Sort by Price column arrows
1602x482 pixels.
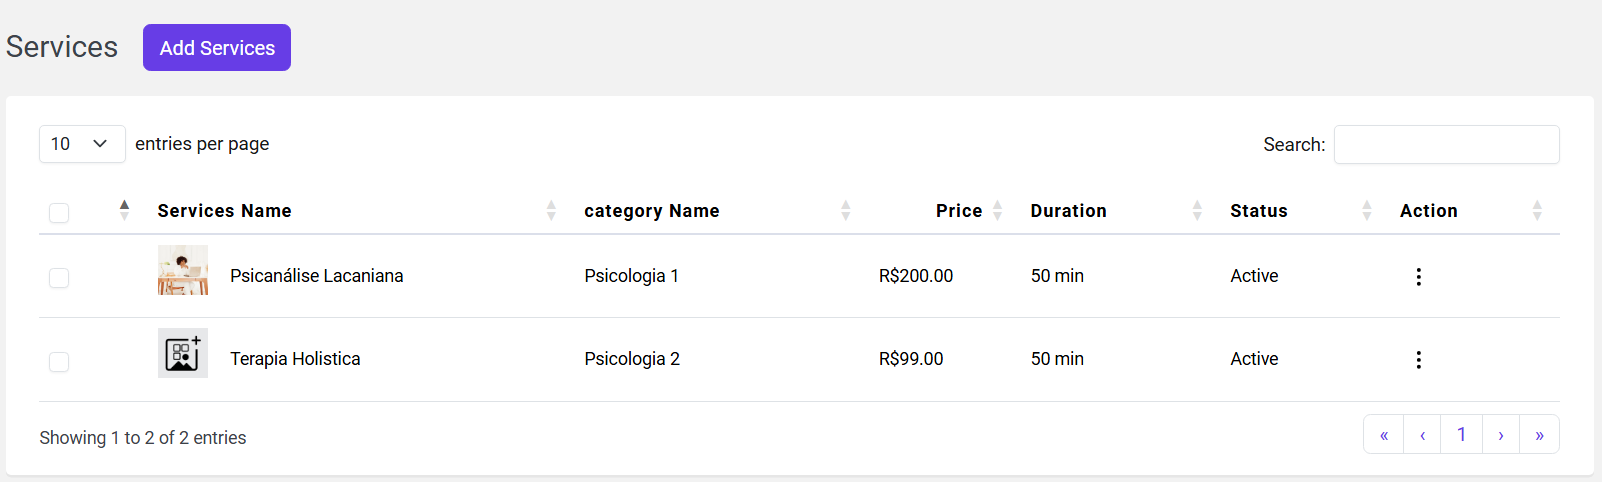(x=997, y=210)
